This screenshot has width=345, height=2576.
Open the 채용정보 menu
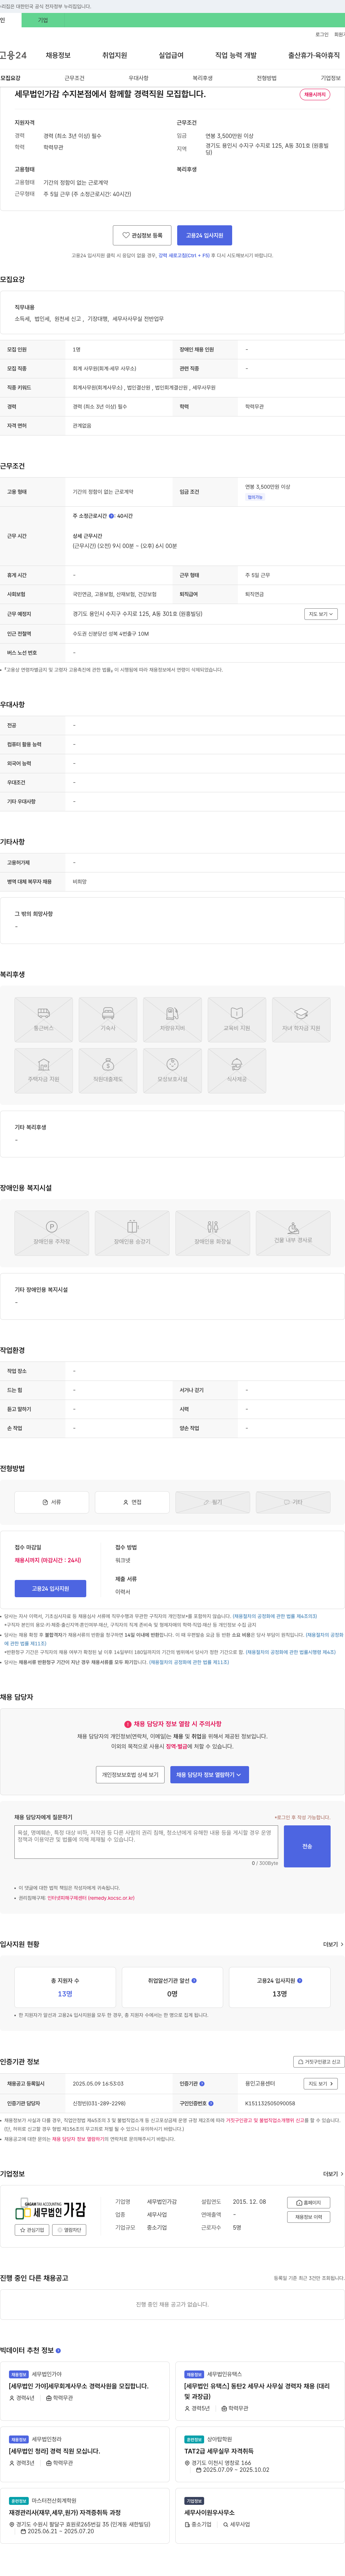[58, 55]
